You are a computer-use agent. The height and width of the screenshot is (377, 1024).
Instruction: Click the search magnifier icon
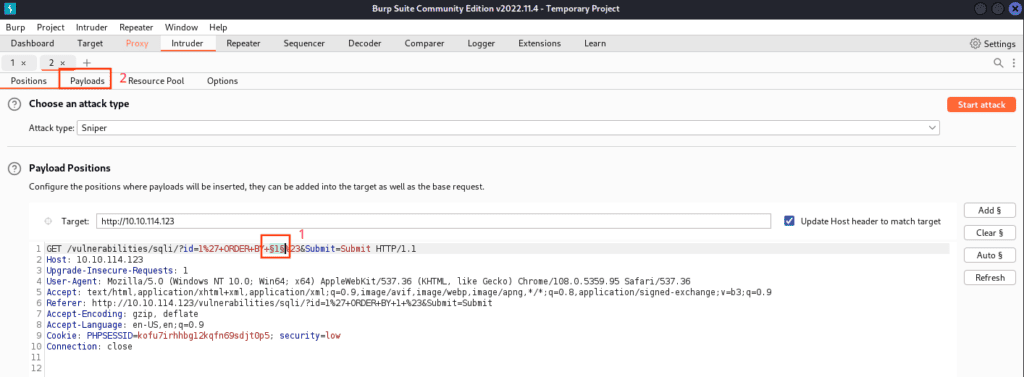[999, 63]
